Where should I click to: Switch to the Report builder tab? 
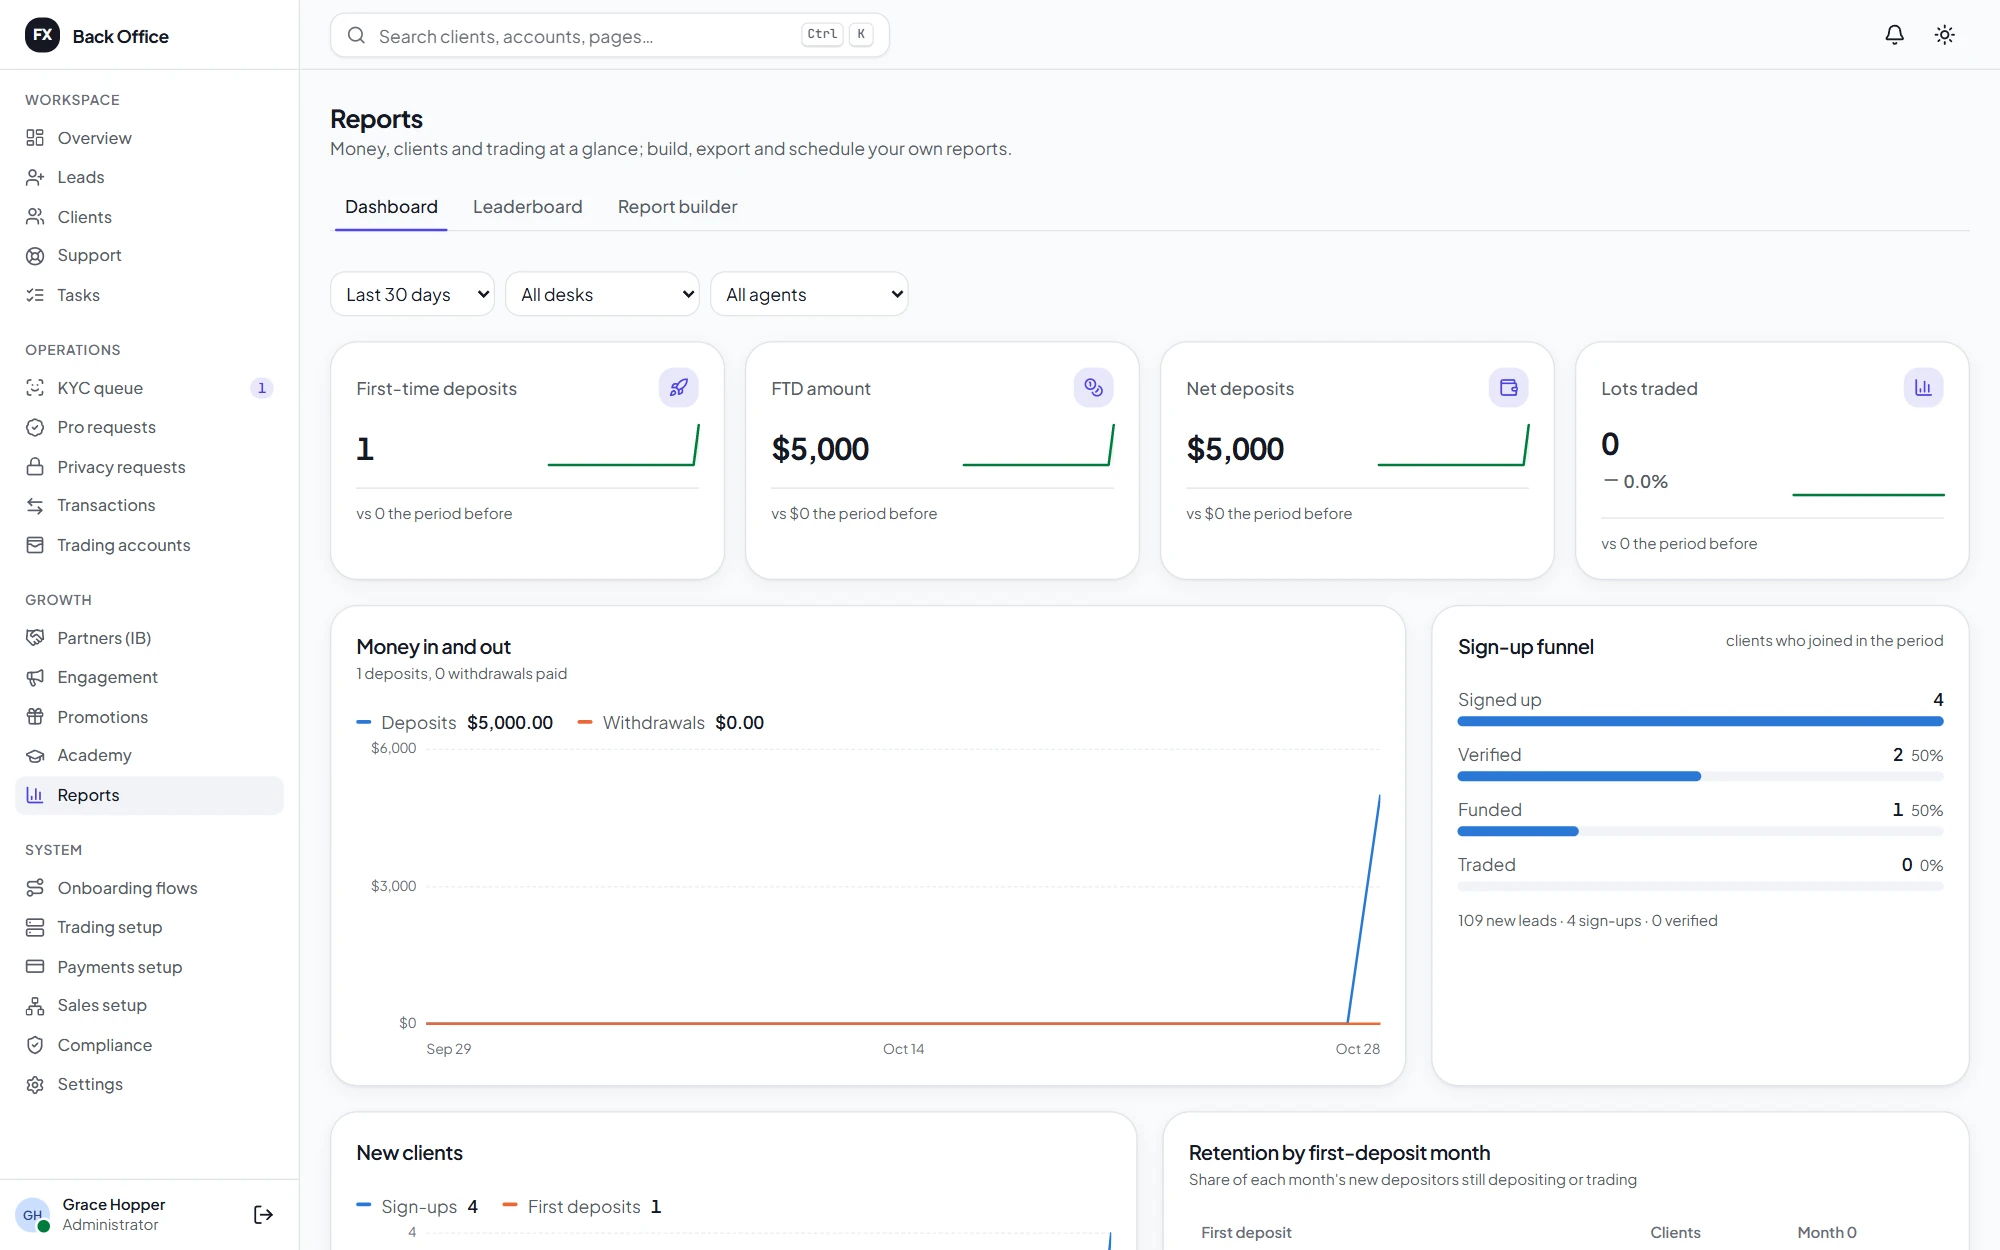pyautogui.click(x=677, y=207)
